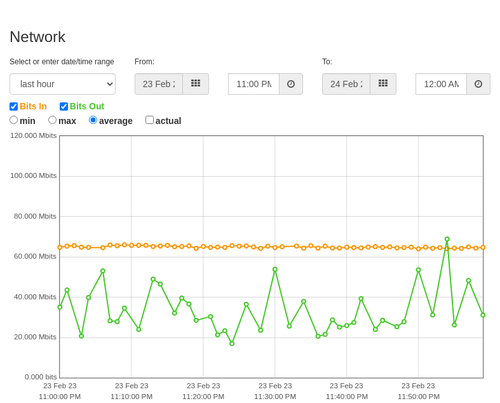Open the To time clock picker icon
This screenshot has height=403, width=500.
(x=478, y=84)
